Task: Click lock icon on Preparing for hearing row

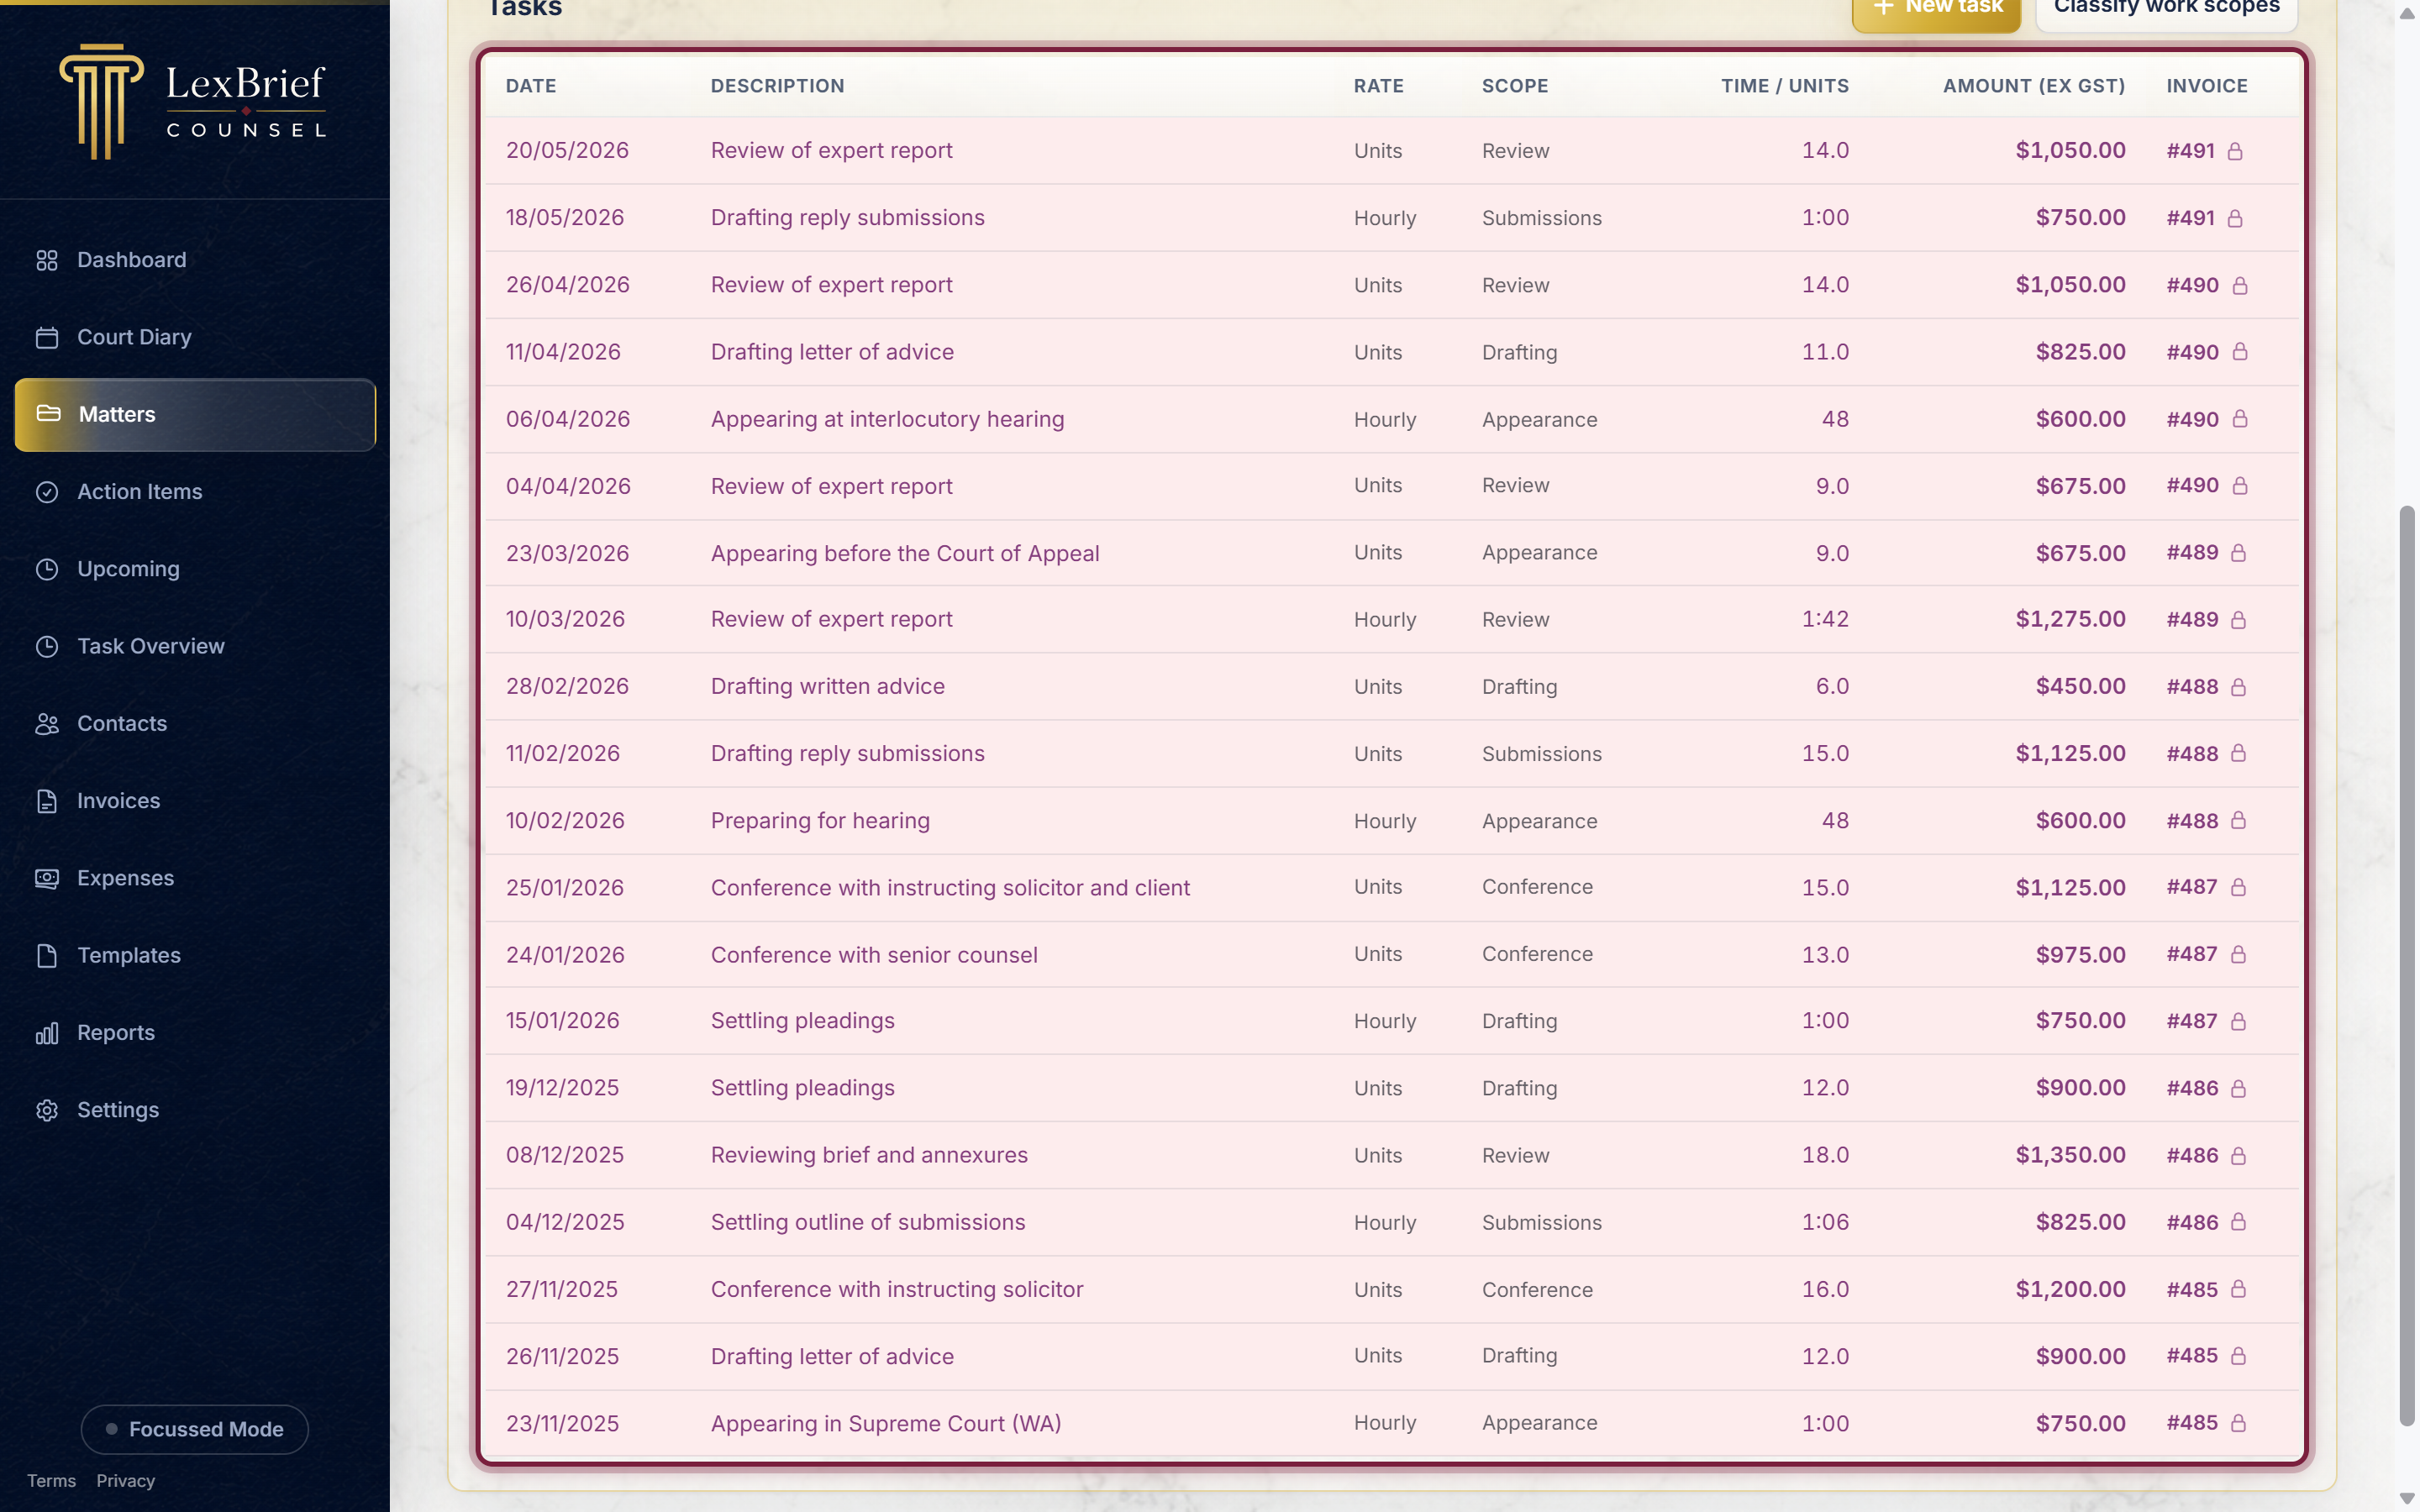Action: 2239,821
